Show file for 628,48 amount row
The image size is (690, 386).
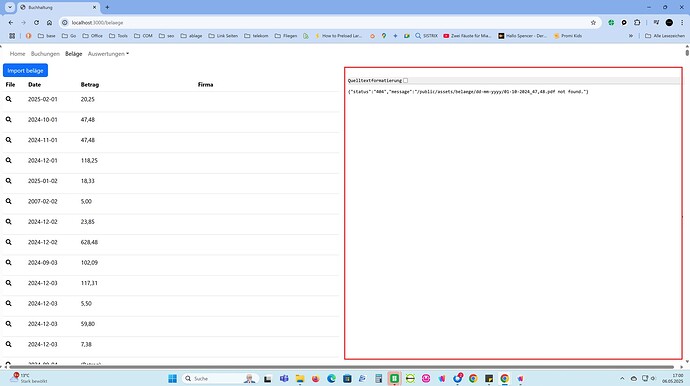coord(8,242)
